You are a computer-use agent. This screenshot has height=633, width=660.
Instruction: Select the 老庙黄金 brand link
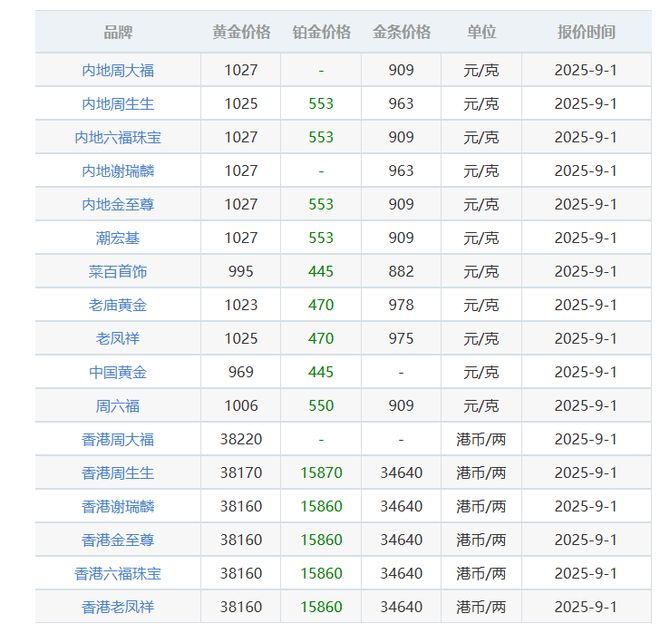pos(118,305)
